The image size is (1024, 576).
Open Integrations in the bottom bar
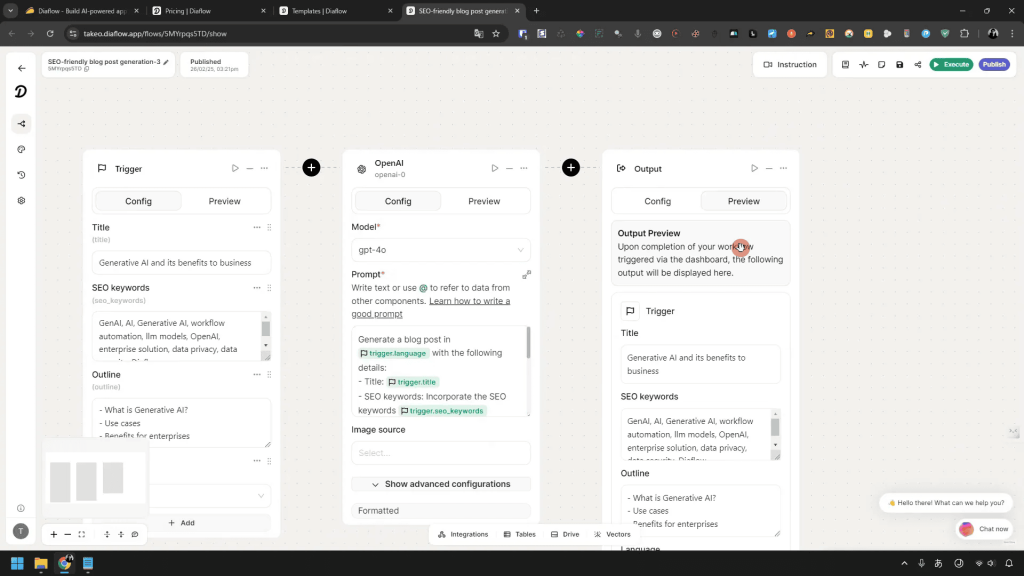463,534
